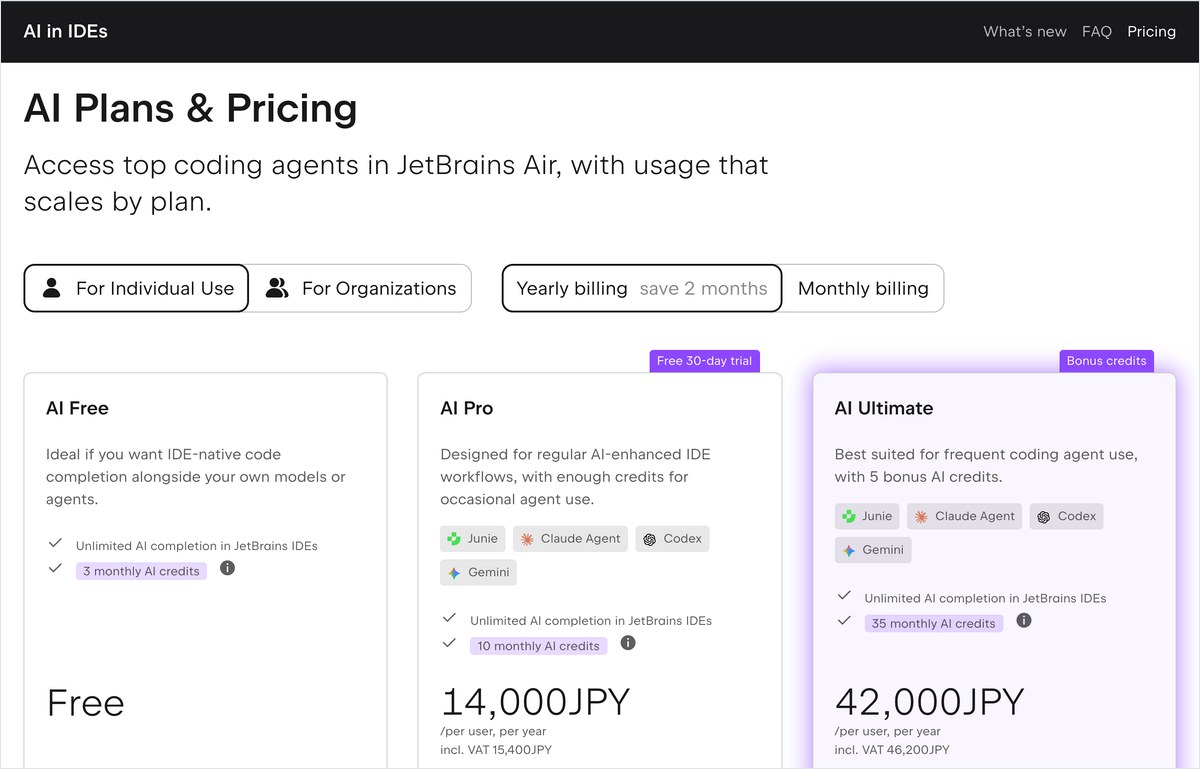
Task: Click the Junie chip in AI Pro card
Action: click(473, 538)
